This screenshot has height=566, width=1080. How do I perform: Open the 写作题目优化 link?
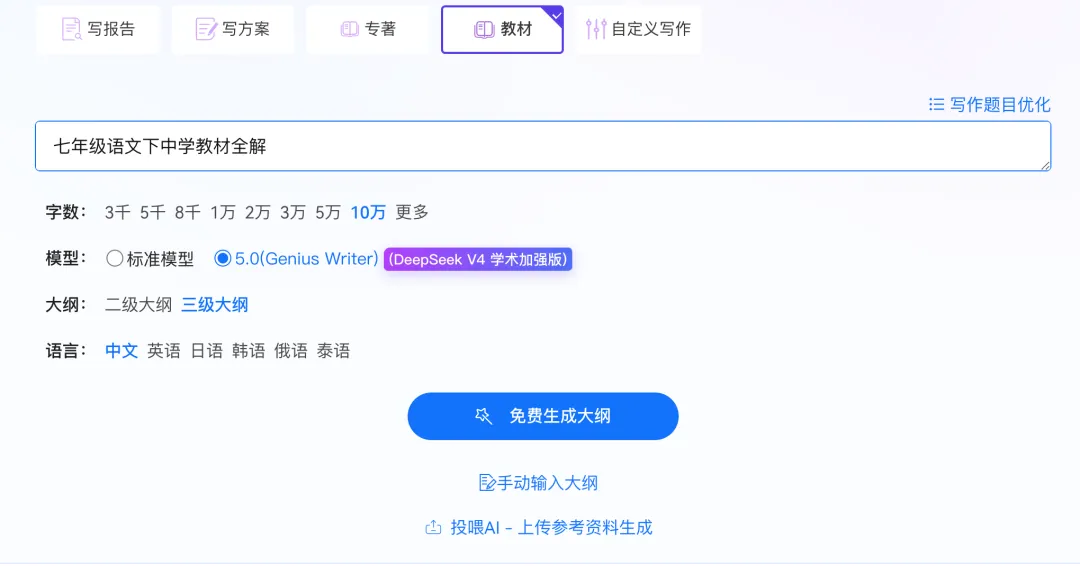click(x=990, y=104)
